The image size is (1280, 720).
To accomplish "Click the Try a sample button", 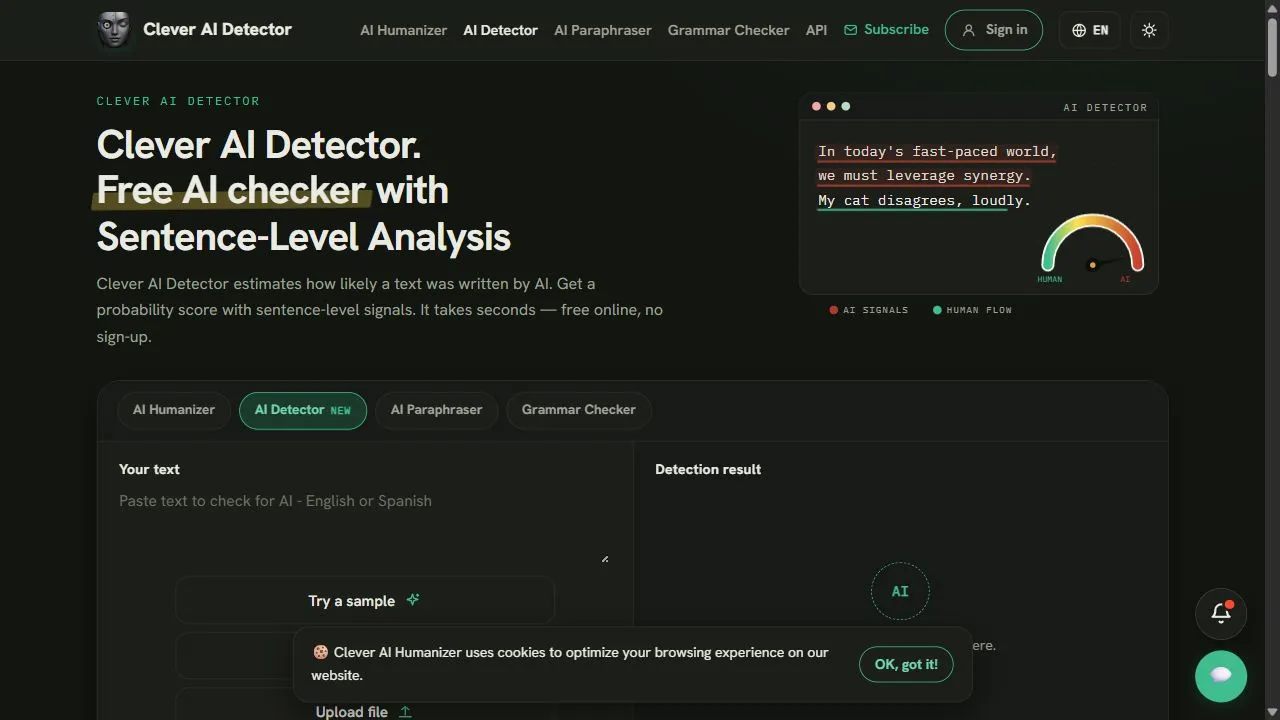I will [365, 601].
